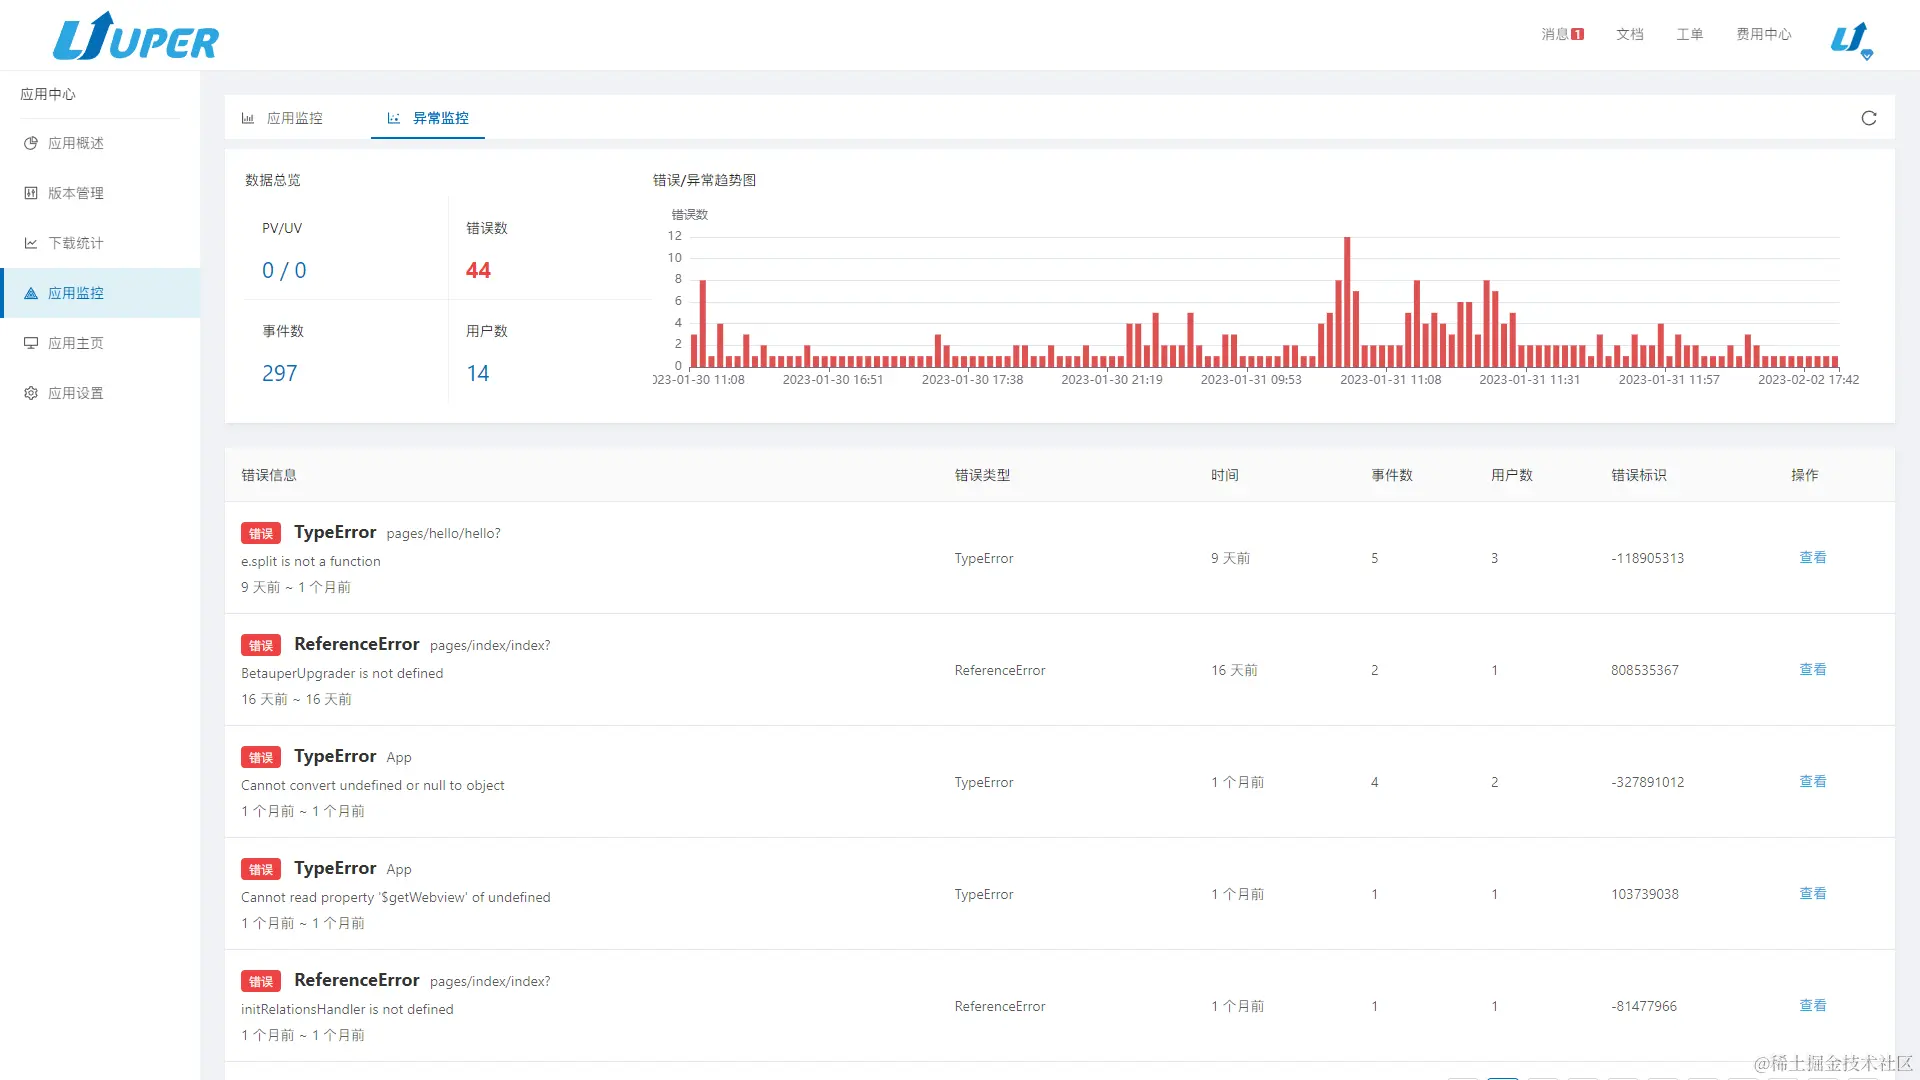Click the 应用监控 warning triangle icon
Image resolution: width=1920 pixels, height=1080 pixels.
click(x=30, y=293)
